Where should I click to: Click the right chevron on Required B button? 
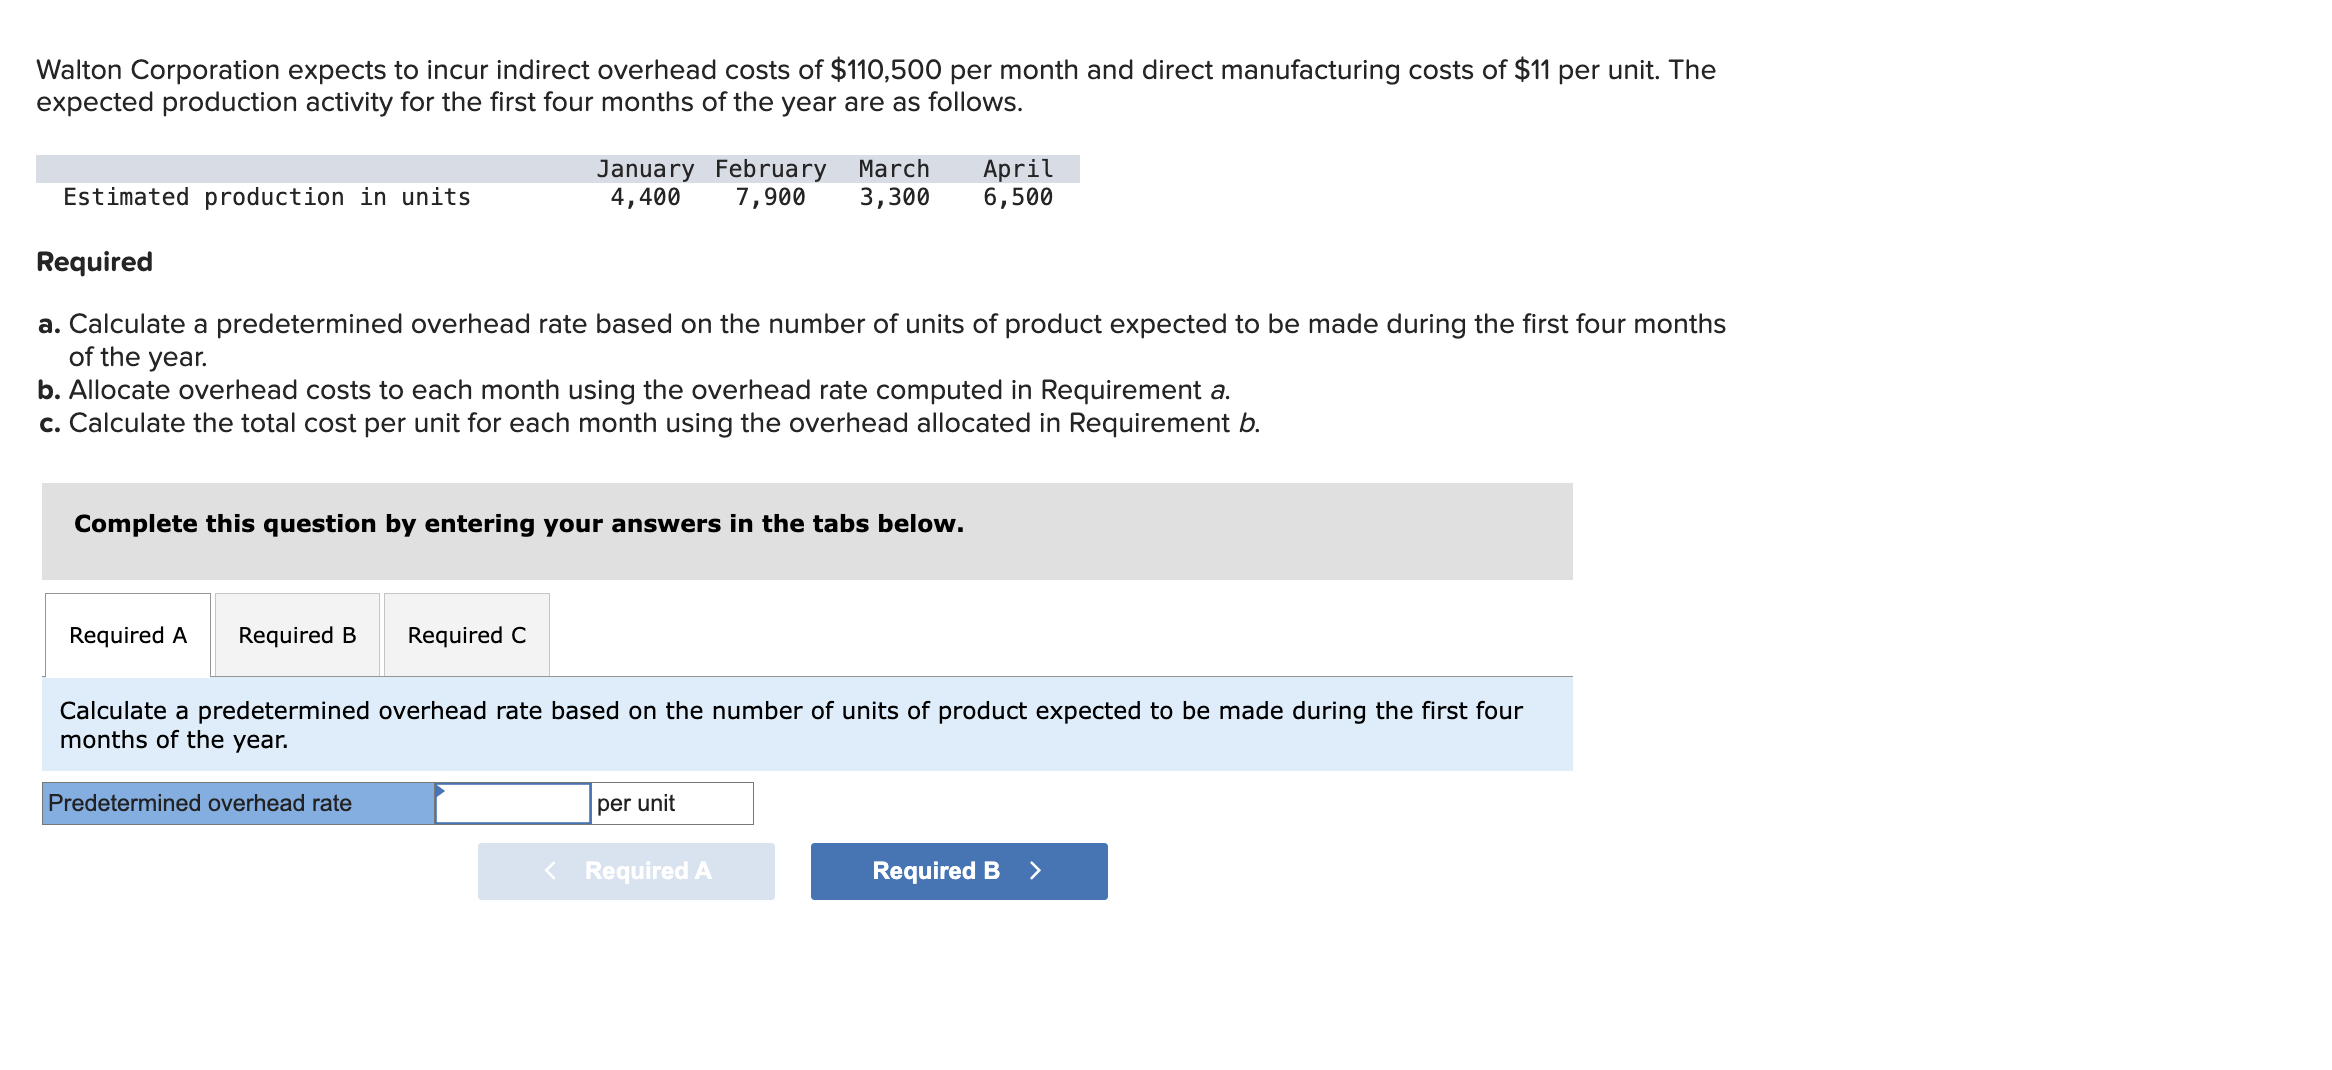[x=1036, y=871]
